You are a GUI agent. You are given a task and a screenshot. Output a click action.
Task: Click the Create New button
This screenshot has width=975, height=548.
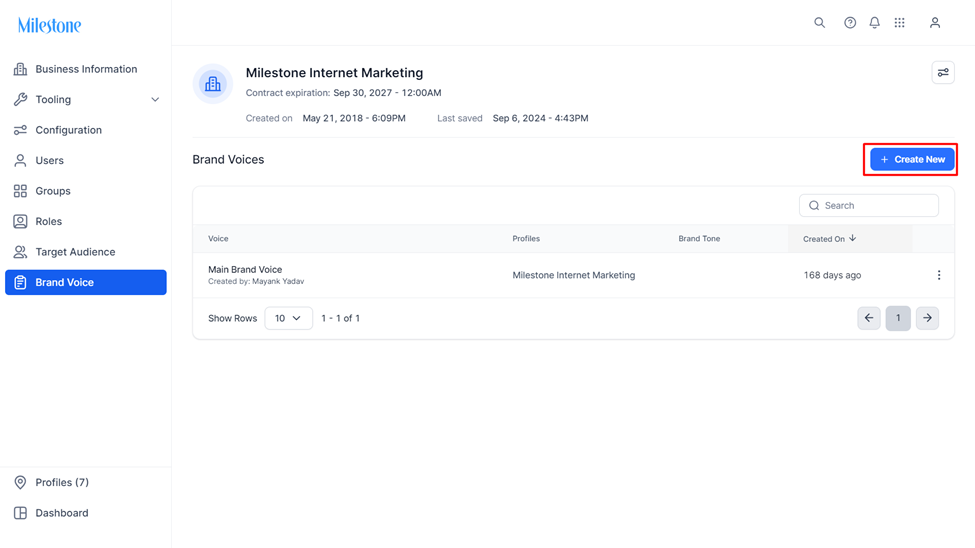pos(912,159)
